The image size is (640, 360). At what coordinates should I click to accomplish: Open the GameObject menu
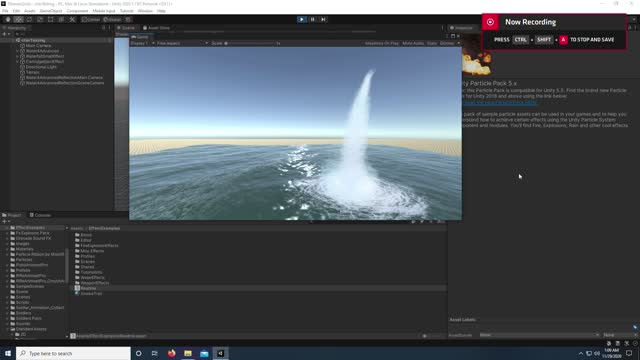51,11
